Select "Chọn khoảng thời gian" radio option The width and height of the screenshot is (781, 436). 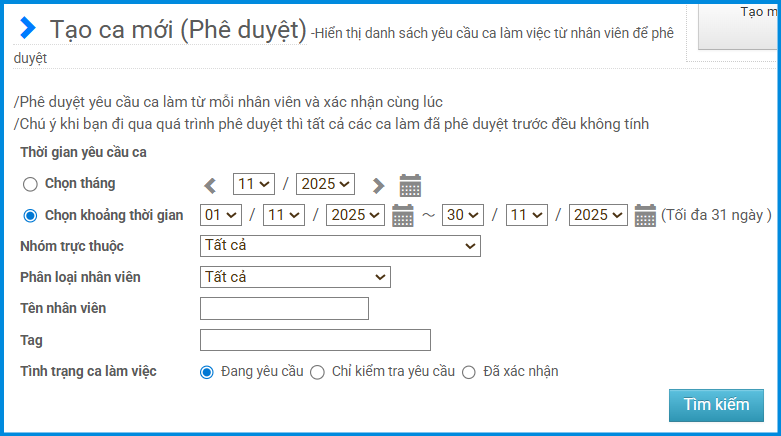[x=30, y=215]
